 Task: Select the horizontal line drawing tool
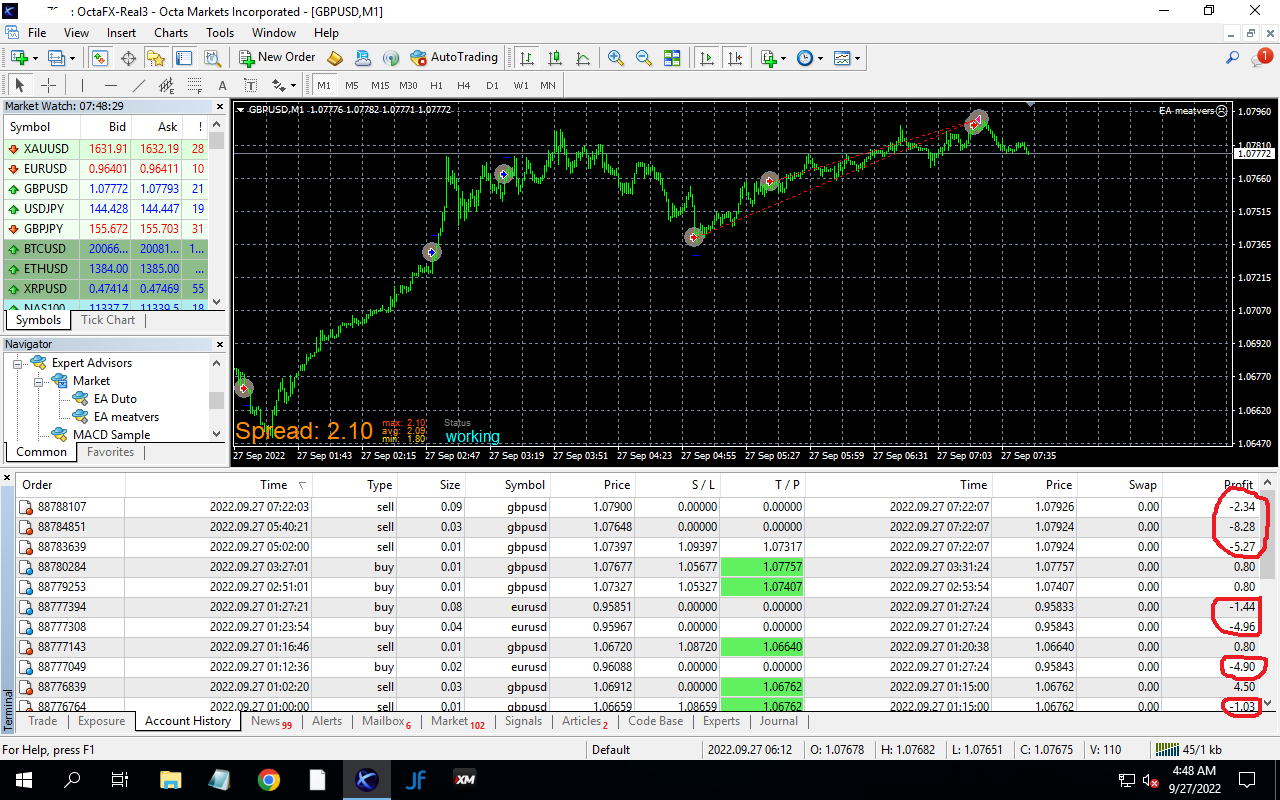click(x=111, y=85)
